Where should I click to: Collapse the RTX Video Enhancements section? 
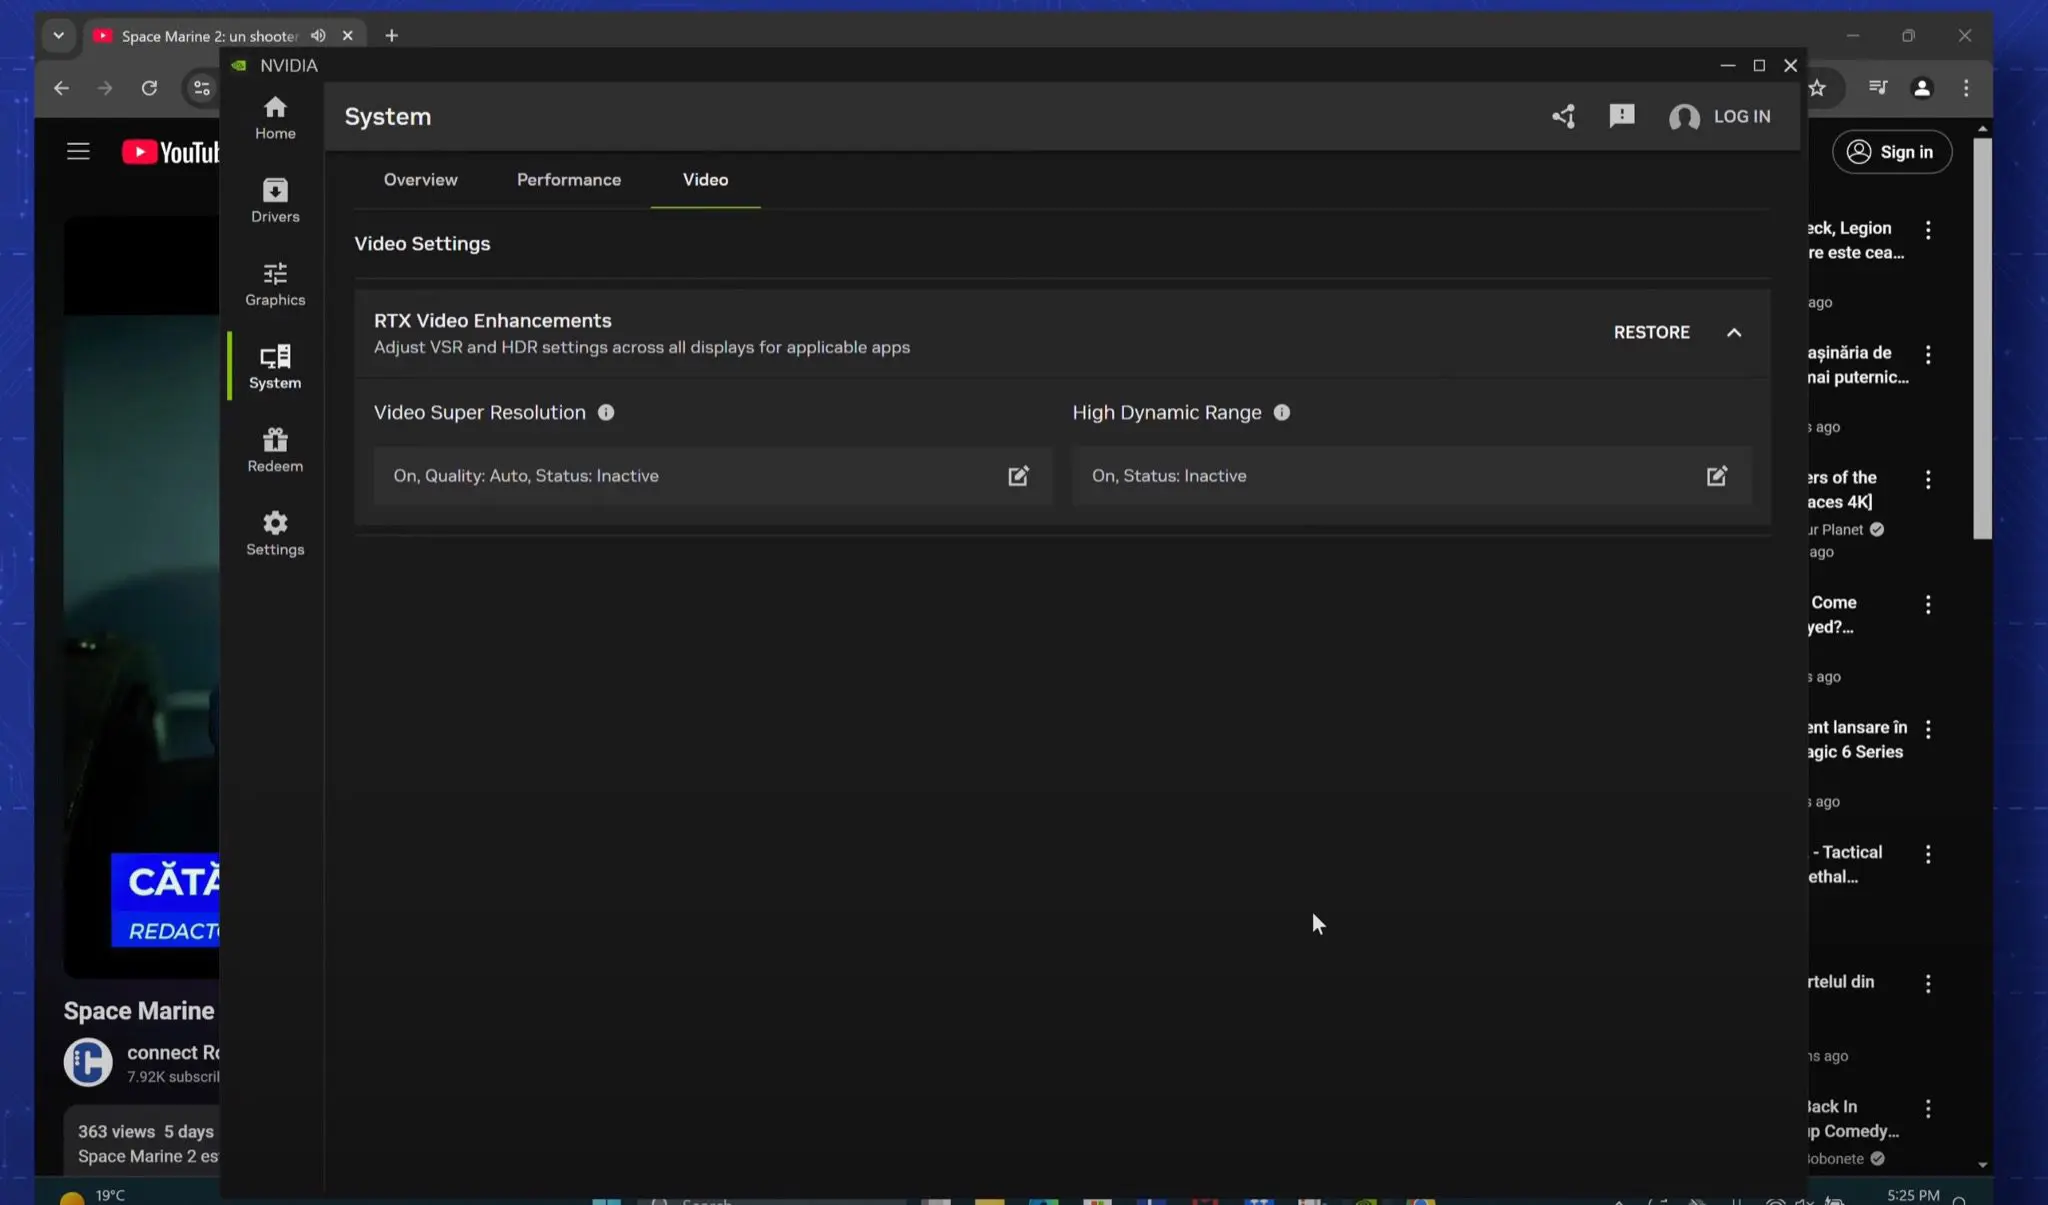pyautogui.click(x=1734, y=333)
